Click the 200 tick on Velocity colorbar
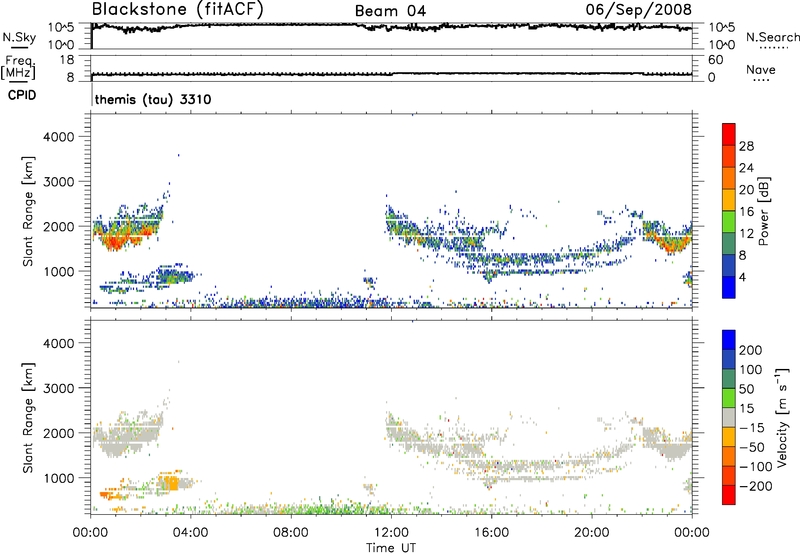The width and height of the screenshot is (800, 554). 751,350
